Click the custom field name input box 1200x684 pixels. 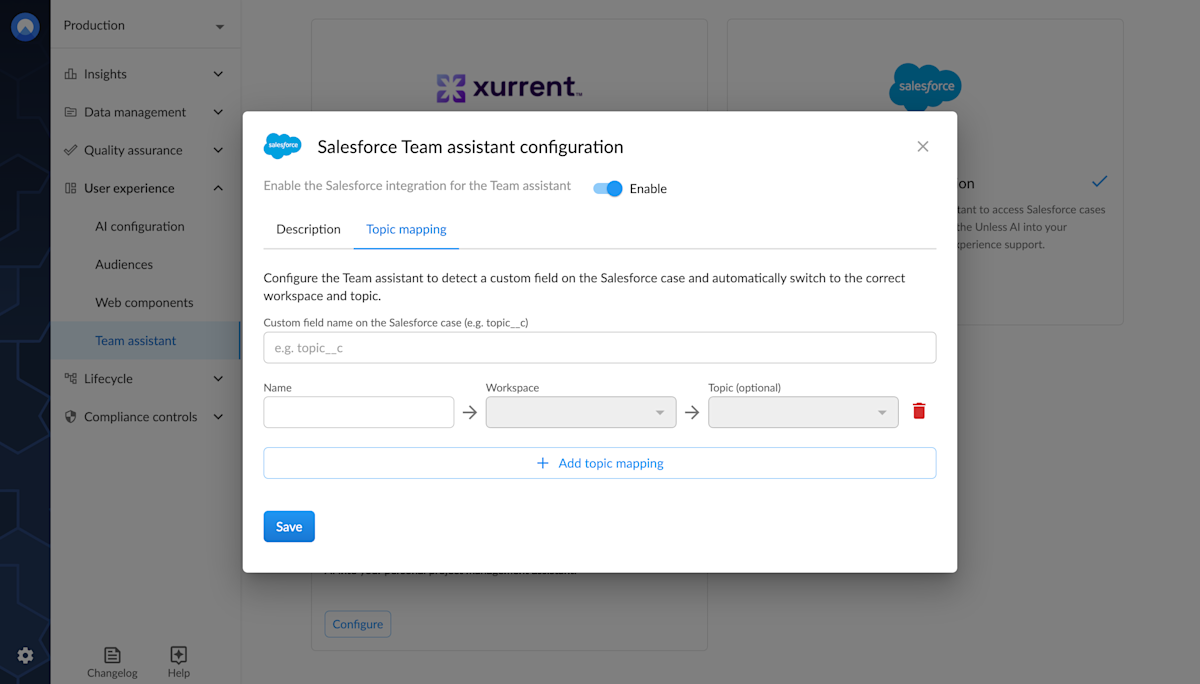(599, 347)
